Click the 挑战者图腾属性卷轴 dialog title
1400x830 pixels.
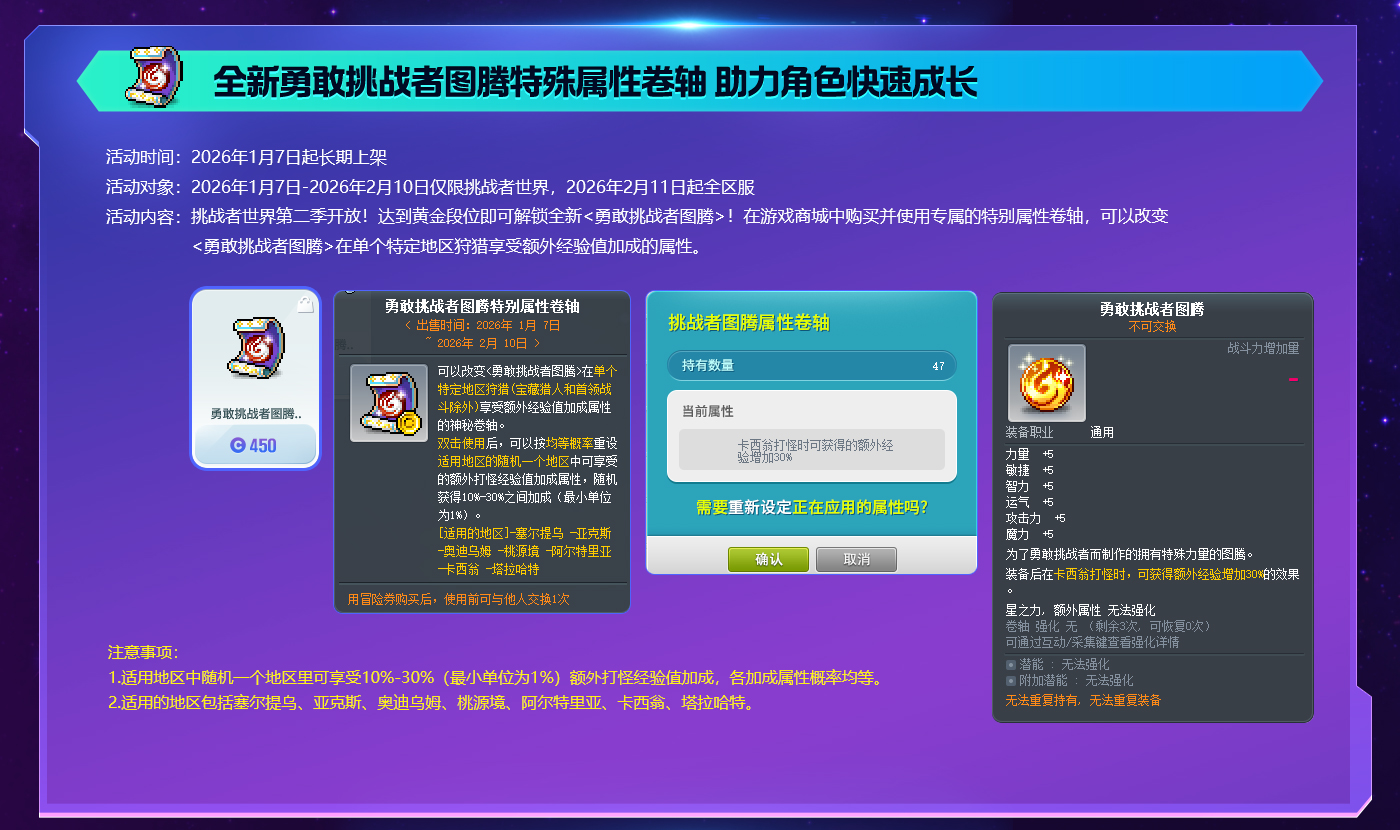748,323
